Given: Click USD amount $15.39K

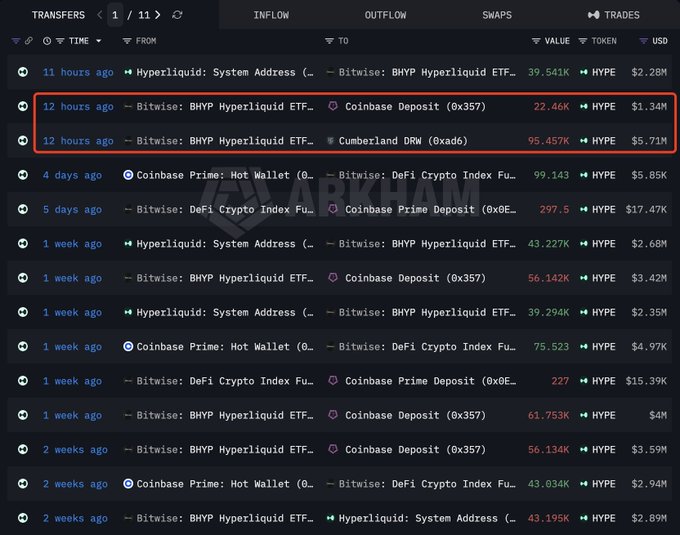Looking at the screenshot, I should (646, 381).
